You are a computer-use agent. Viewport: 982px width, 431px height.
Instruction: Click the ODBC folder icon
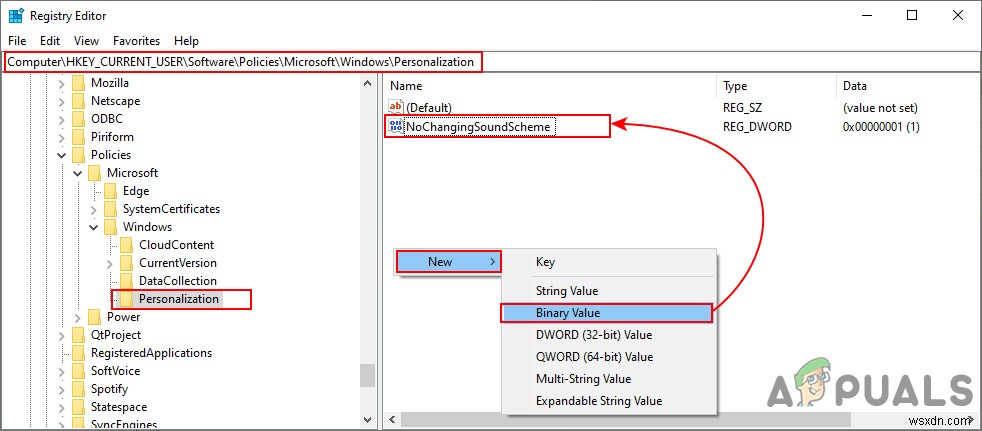pos(78,118)
